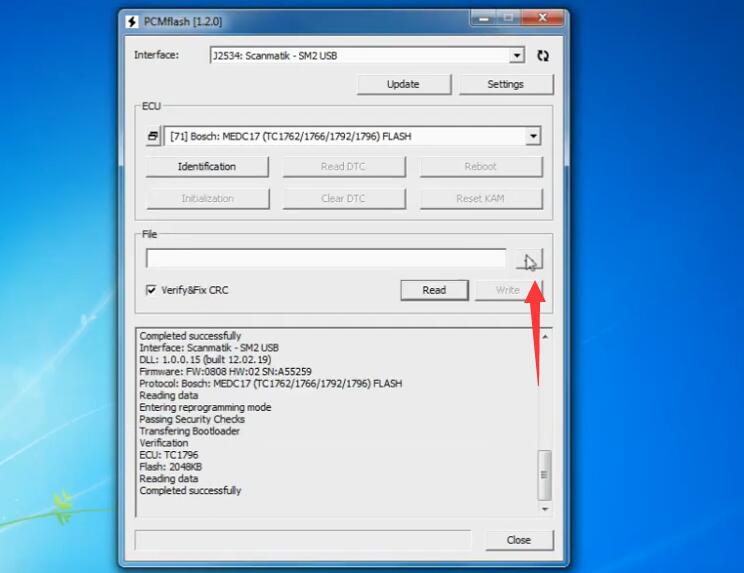This screenshot has height=573, width=744.
Task: Click the Write button
Action: 508,290
